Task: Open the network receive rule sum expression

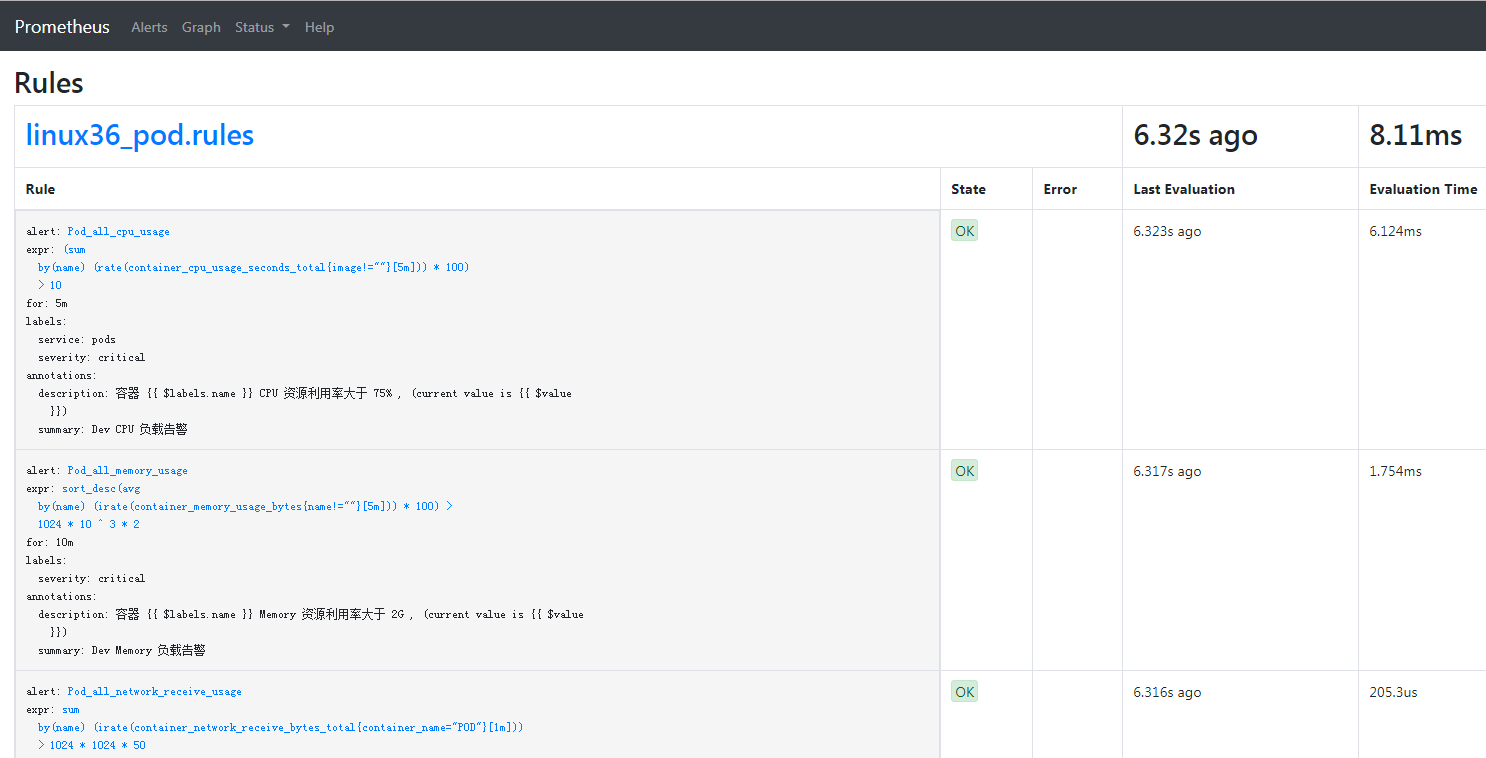Action: click(70, 709)
